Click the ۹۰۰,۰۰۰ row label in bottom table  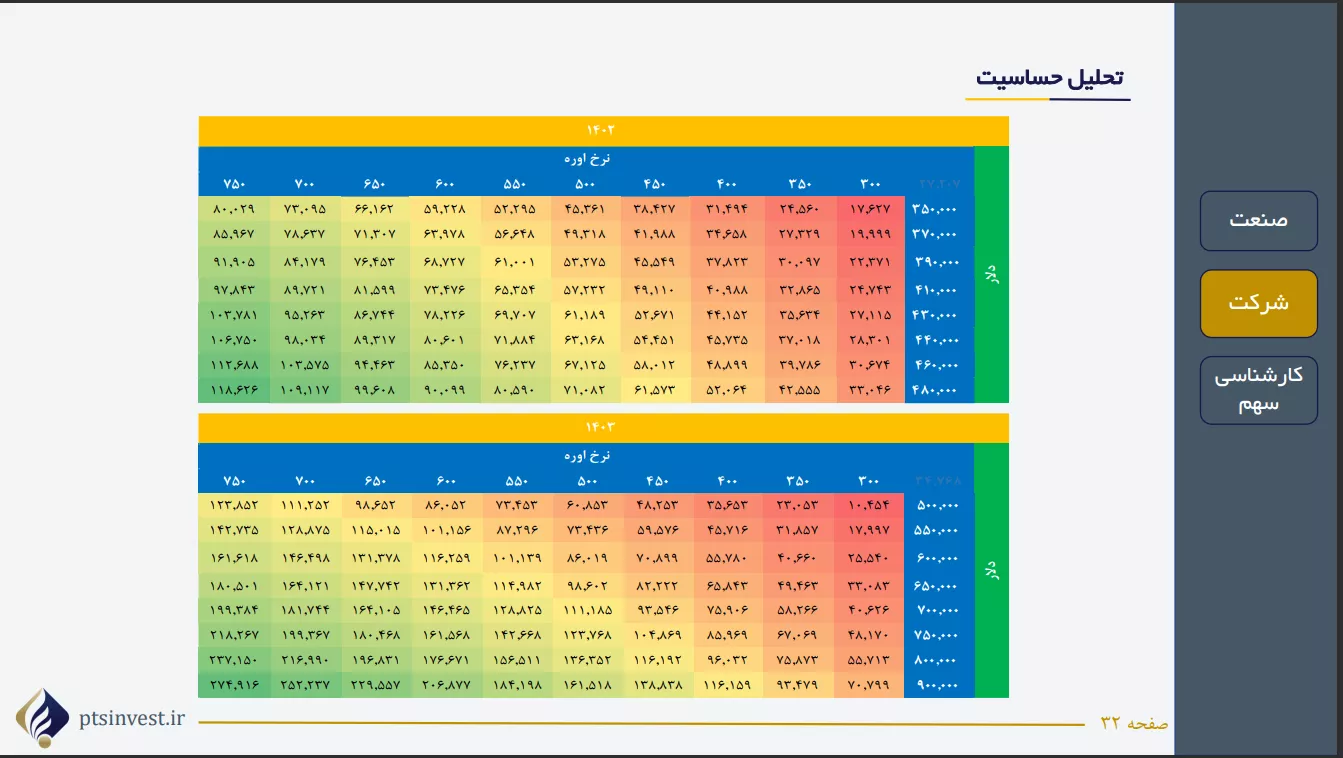[938, 685]
